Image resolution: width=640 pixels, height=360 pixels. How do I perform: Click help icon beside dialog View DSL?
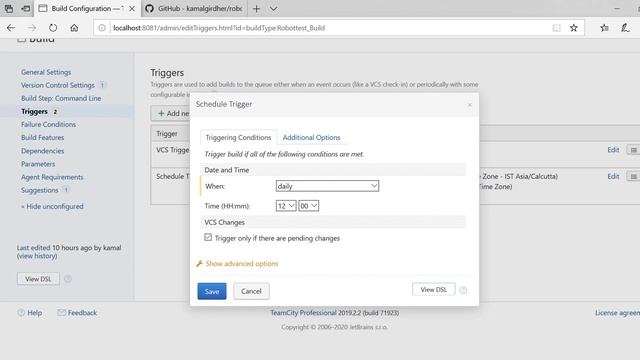pos(463,290)
